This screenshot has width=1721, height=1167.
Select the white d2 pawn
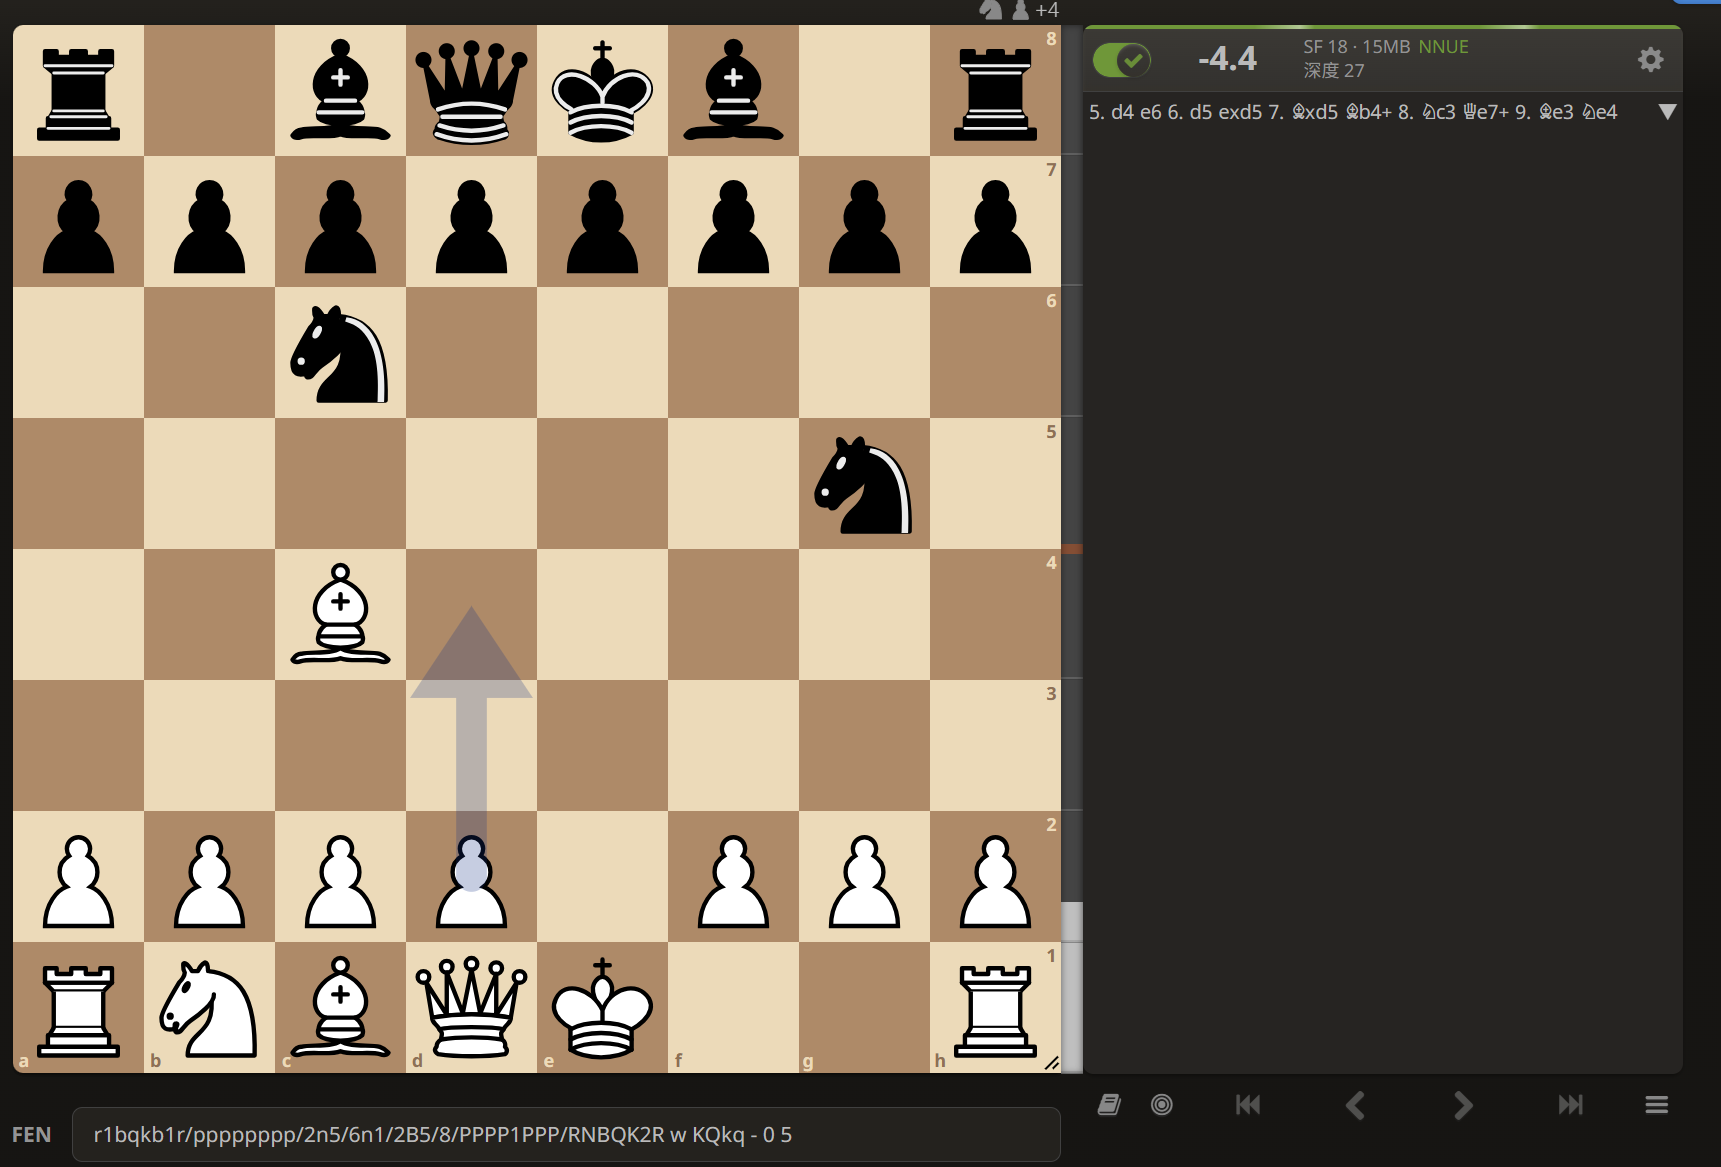(471, 877)
